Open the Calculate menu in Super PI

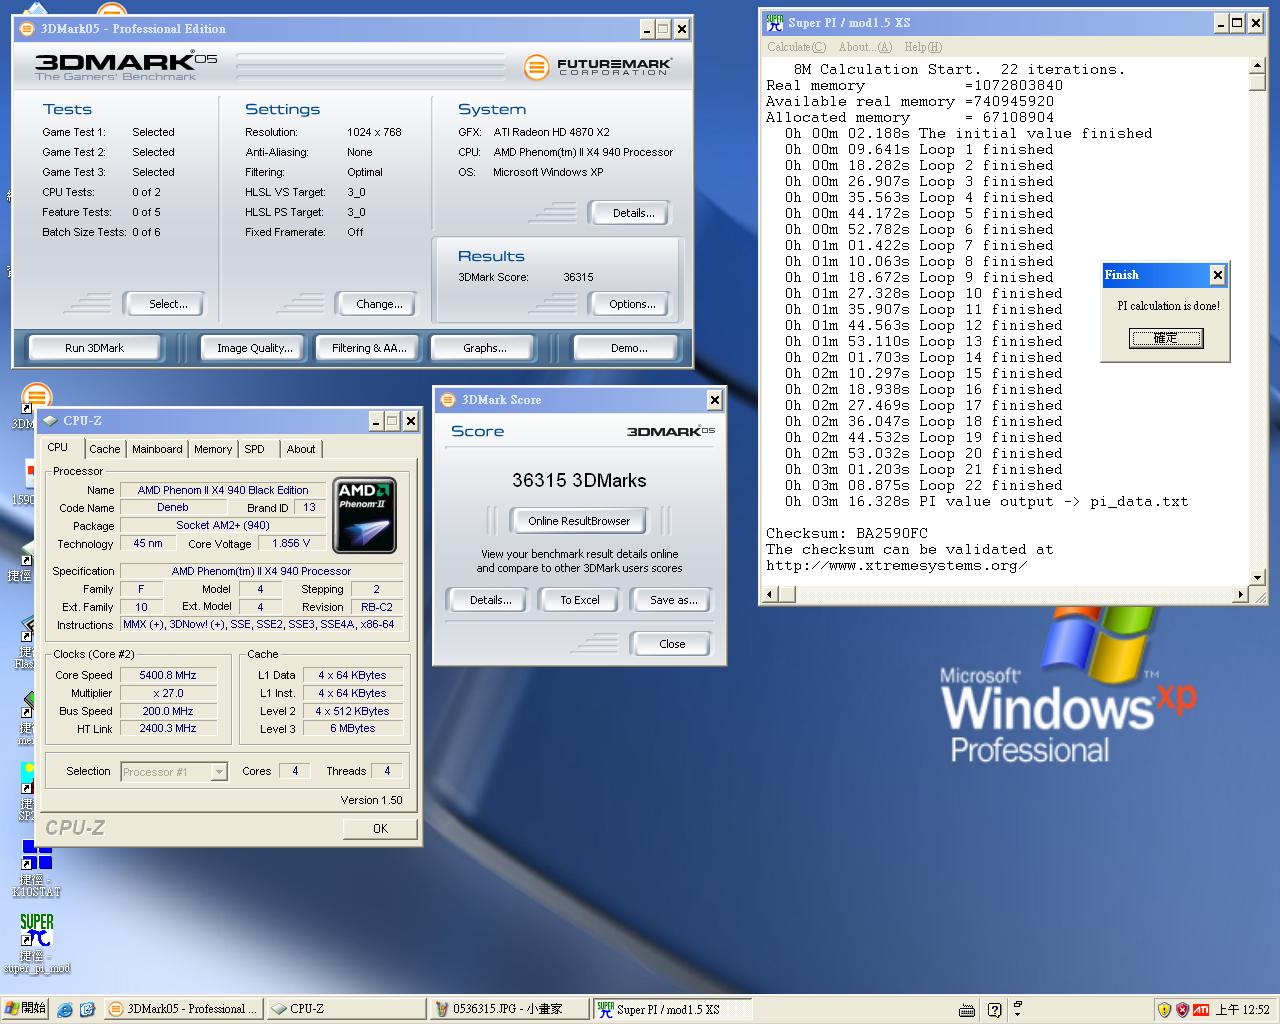[797, 47]
